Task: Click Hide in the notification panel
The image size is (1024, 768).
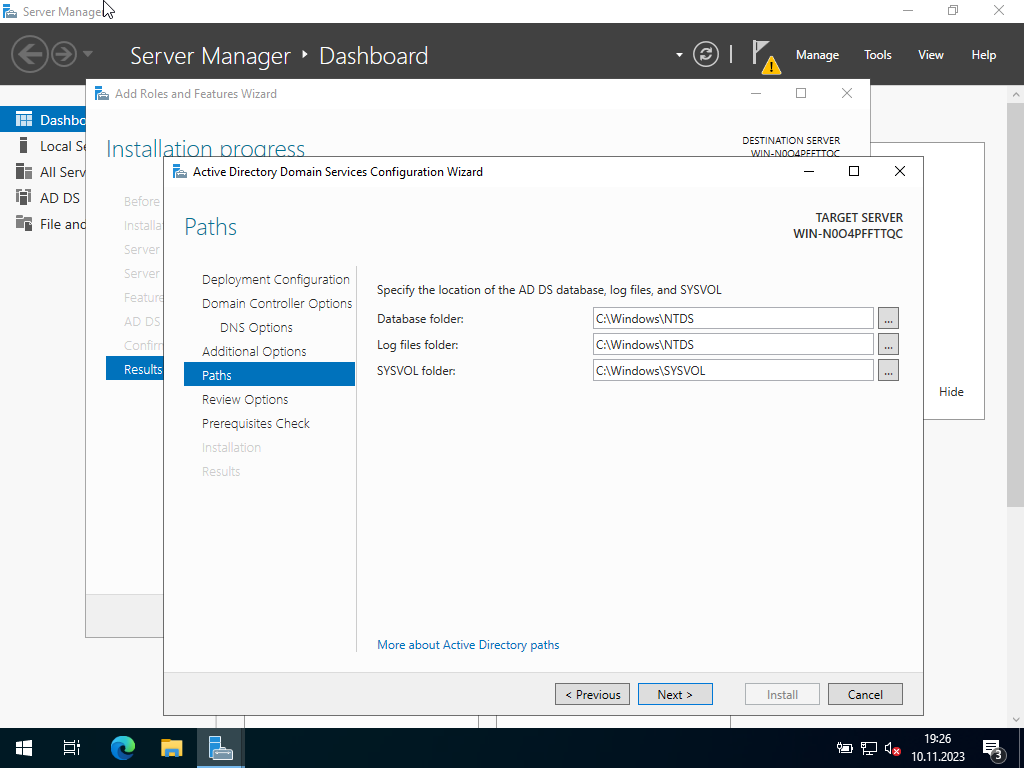Action: pos(951,392)
